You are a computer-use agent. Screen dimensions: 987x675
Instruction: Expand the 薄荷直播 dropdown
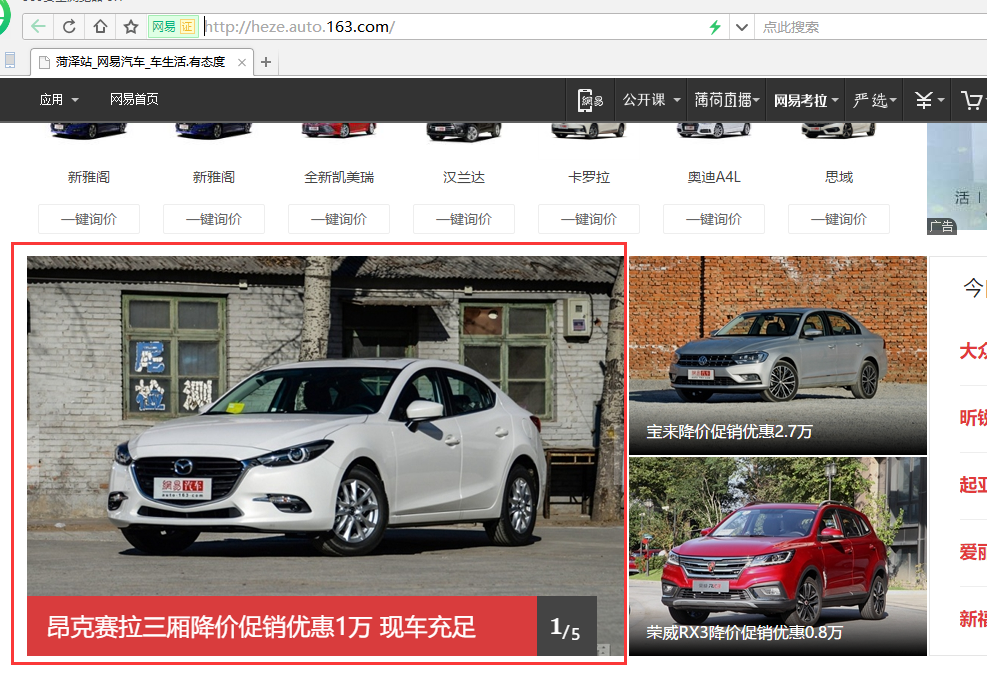(727, 99)
